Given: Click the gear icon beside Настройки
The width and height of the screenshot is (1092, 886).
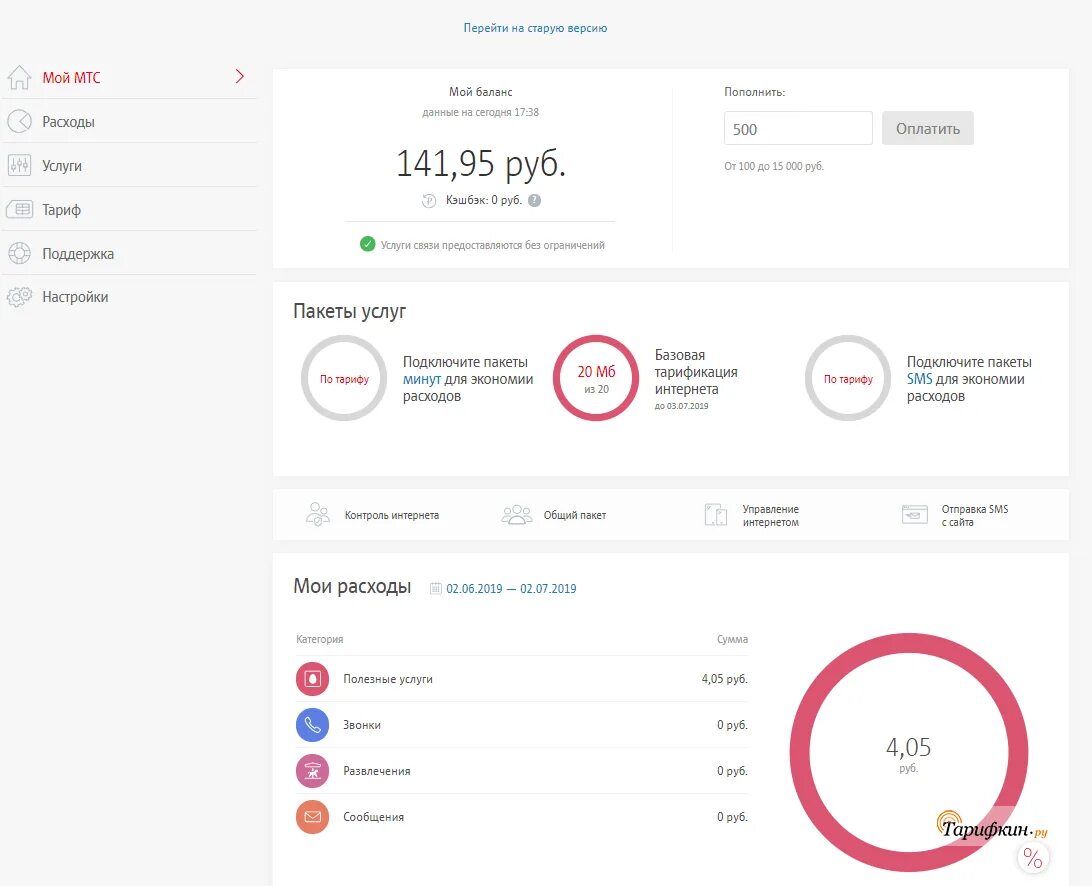Looking at the screenshot, I should tap(20, 297).
